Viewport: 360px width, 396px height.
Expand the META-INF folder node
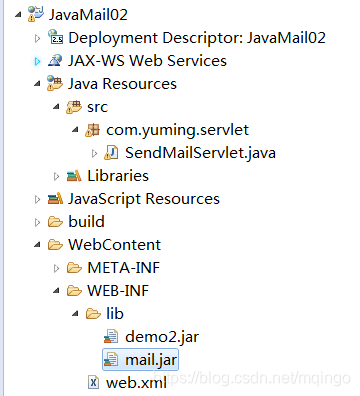pos(56,268)
